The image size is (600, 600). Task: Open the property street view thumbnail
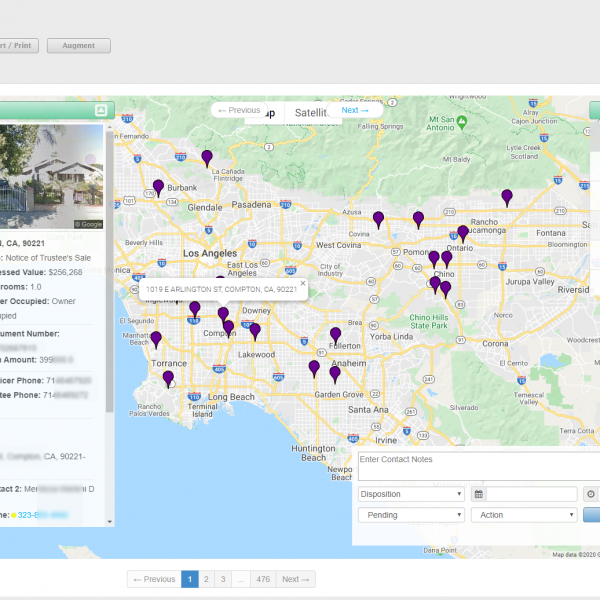tap(53, 177)
